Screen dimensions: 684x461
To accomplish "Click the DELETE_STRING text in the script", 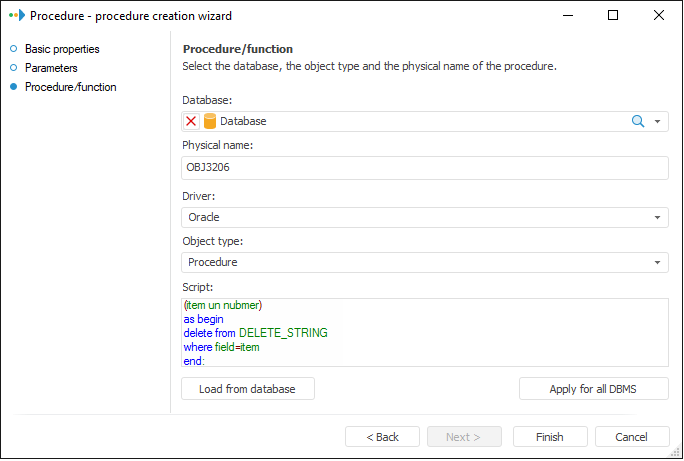I will pyautogui.click(x=283, y=333).
